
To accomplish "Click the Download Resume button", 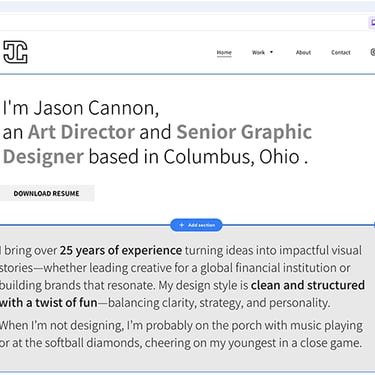I will (x=46, y=193).
